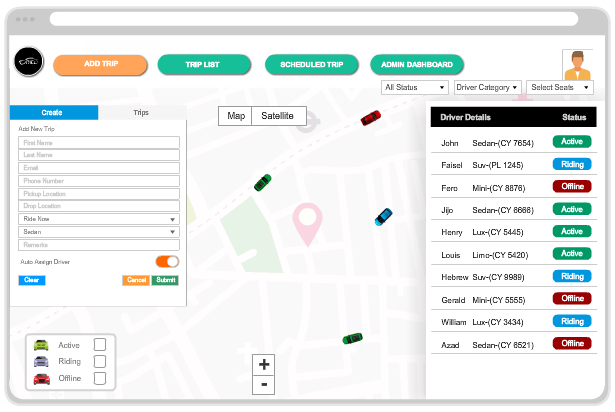Focus the Pickup Location field
This screenshot has width=615, height=412.
click(x=99, y=193)
